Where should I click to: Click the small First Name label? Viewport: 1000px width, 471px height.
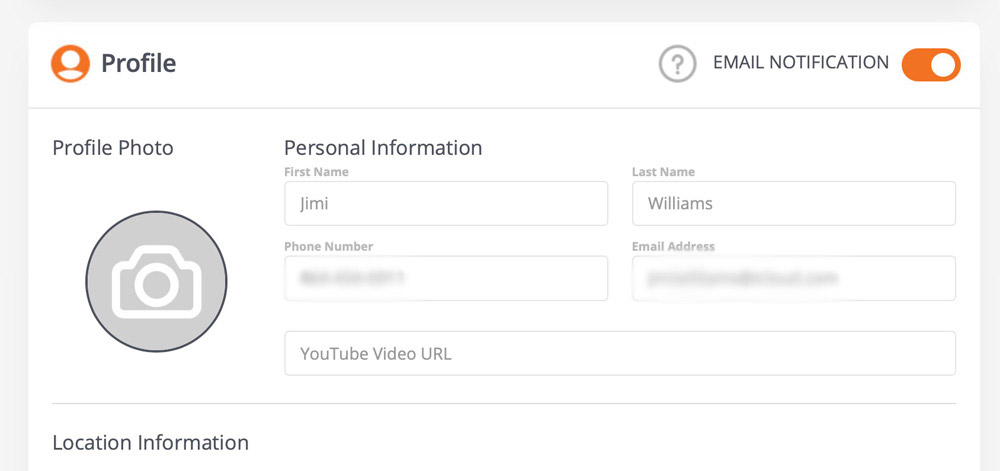(316, 172)
